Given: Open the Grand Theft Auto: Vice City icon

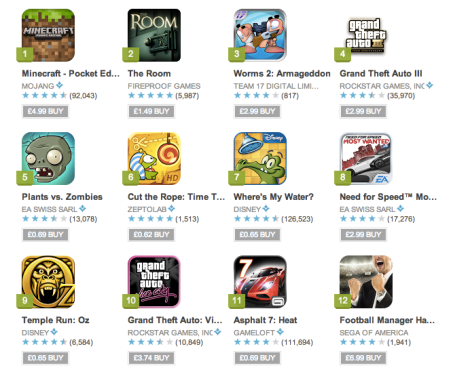Looking at the screenshot, I should point(154,282).
